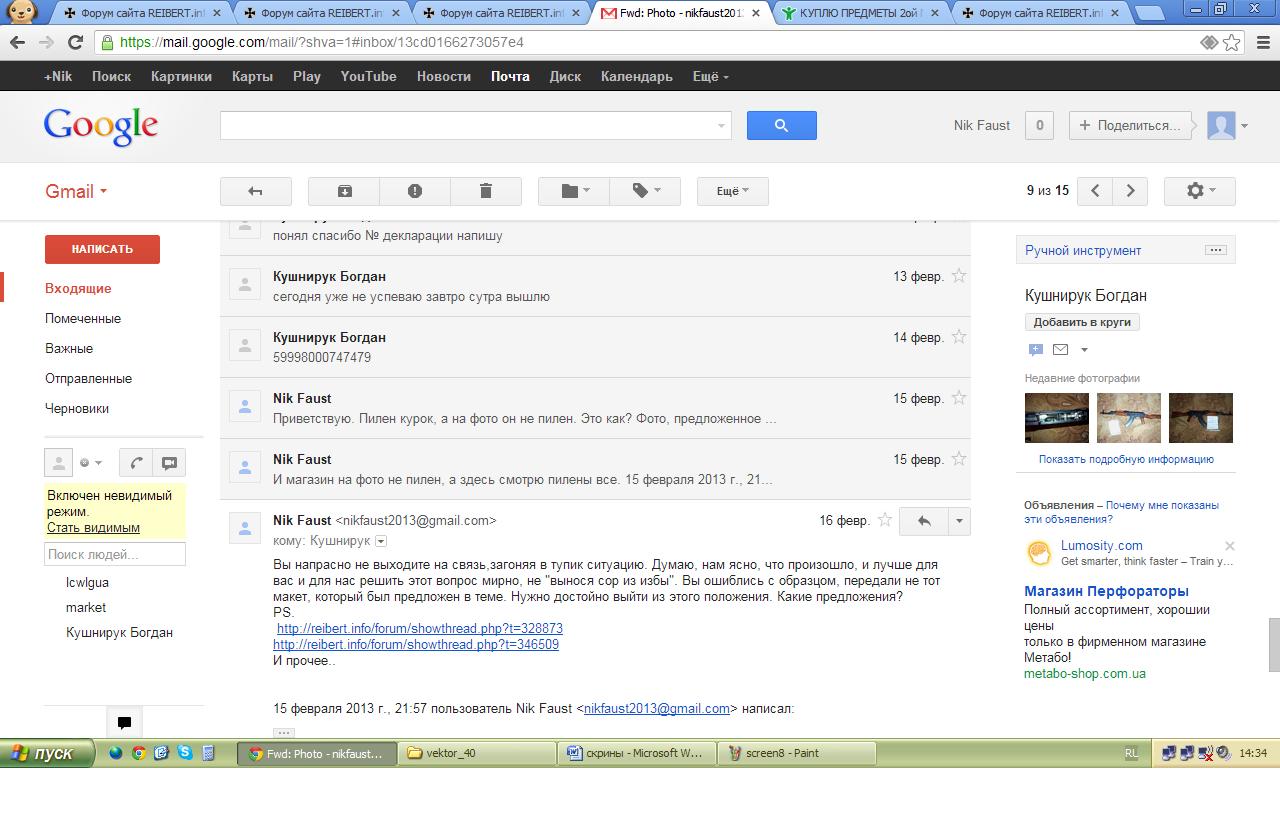1280x825 pixels.
Task: Open the middle recent photo thumbnail
Action: tap(1129, 417)
